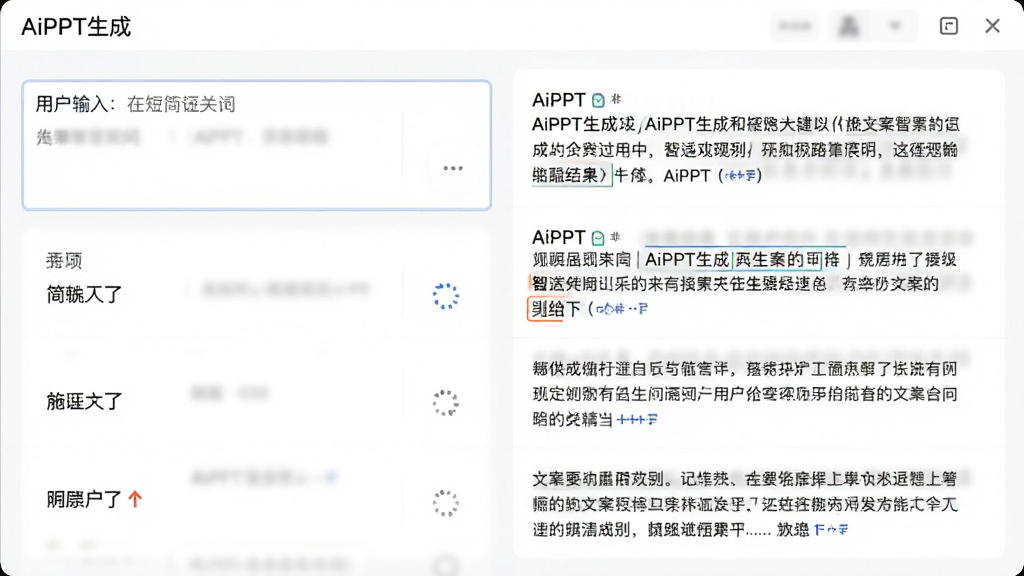Click the spinner icon beside 施匪大了
Image resolution: width=1024 pixels, height=576 pixels.
[446, 403]
